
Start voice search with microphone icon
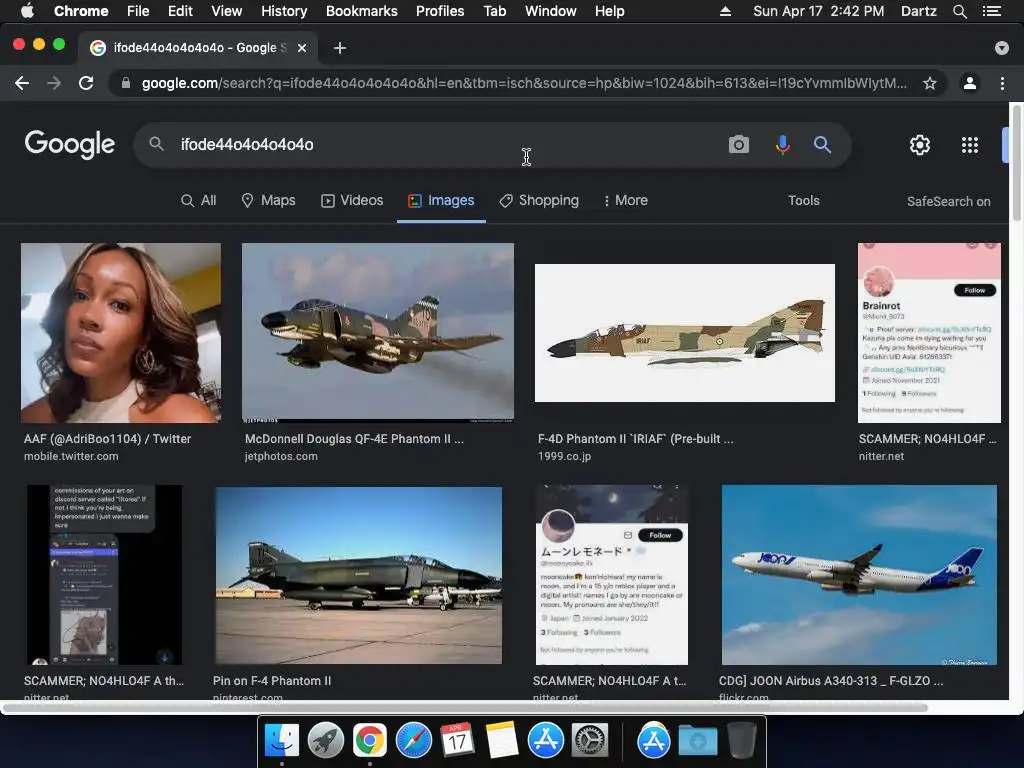pyautogui.click(x=782, y=144)
